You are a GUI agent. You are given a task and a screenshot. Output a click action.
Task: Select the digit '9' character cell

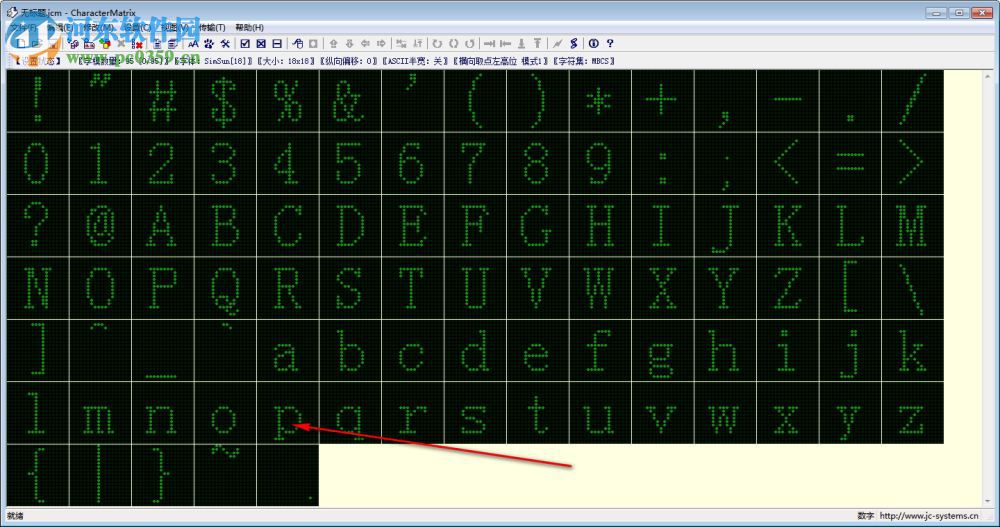click(x=600, y=163)
